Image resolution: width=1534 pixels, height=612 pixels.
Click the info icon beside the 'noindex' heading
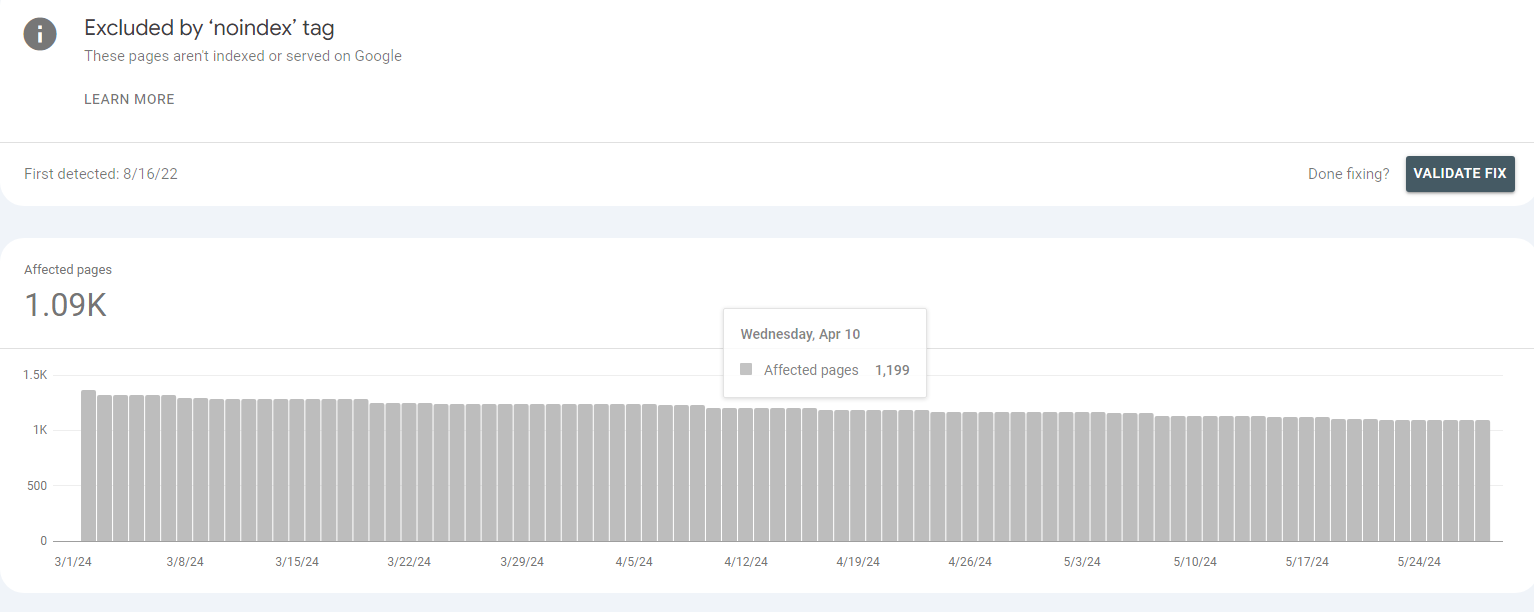tap(40, 34)
